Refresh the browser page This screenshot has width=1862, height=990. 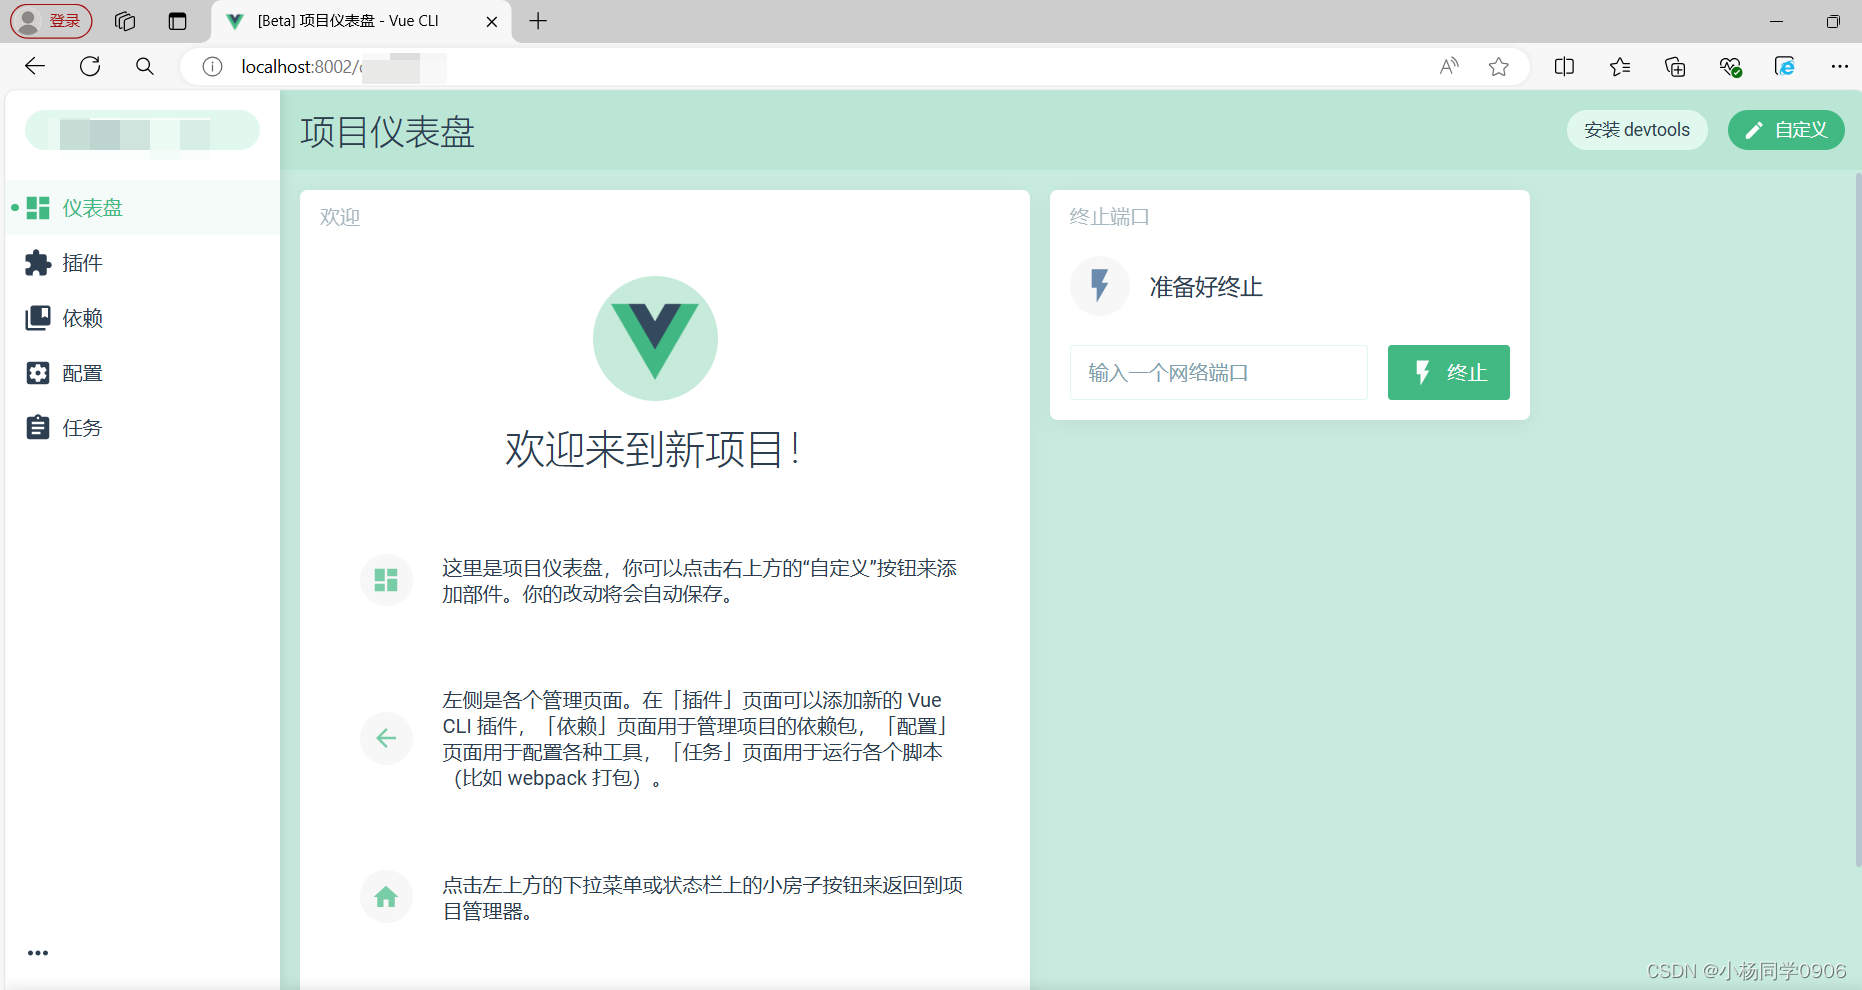tap(90, 67)
